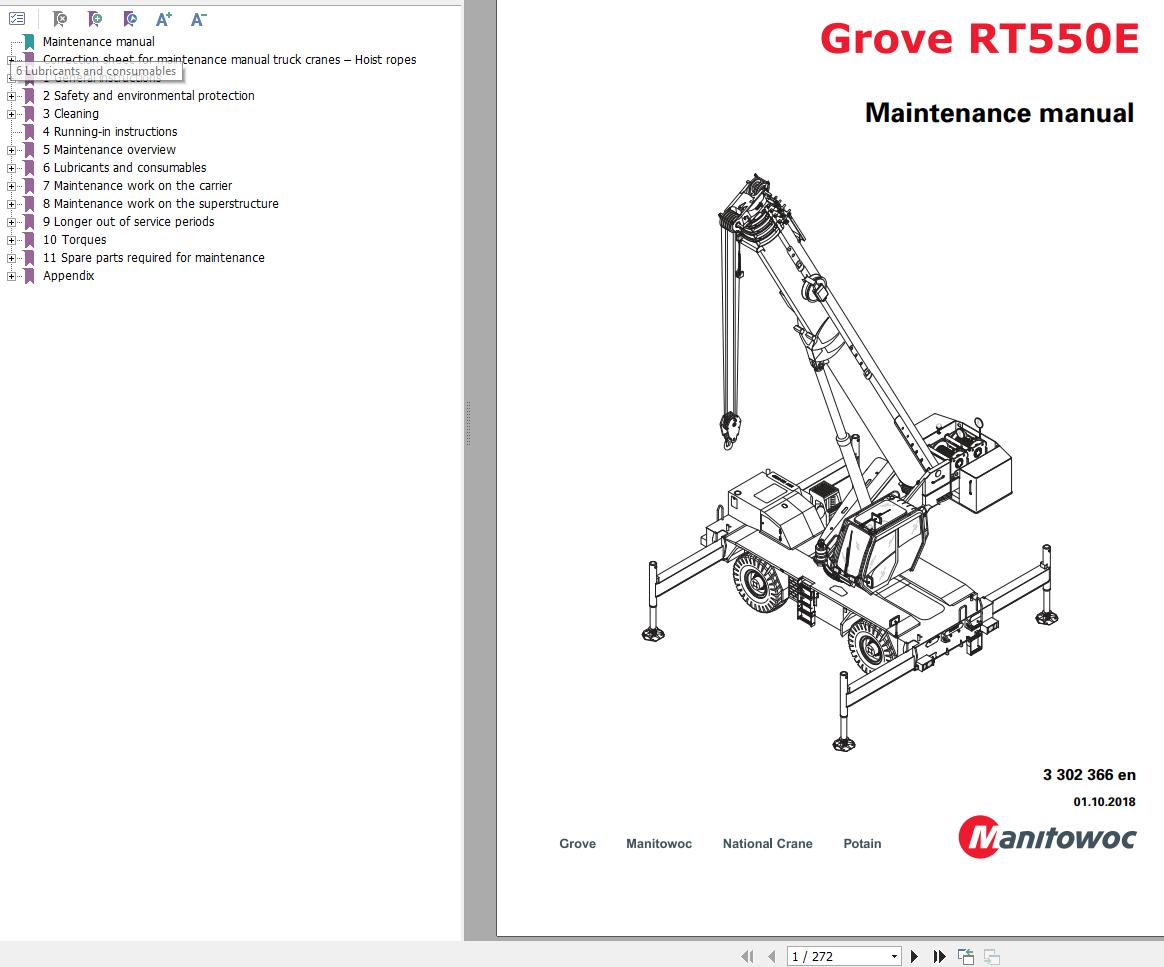
Task: Select the 'Maintenance manual' bookmark
Action: click(x=98, y=41)
